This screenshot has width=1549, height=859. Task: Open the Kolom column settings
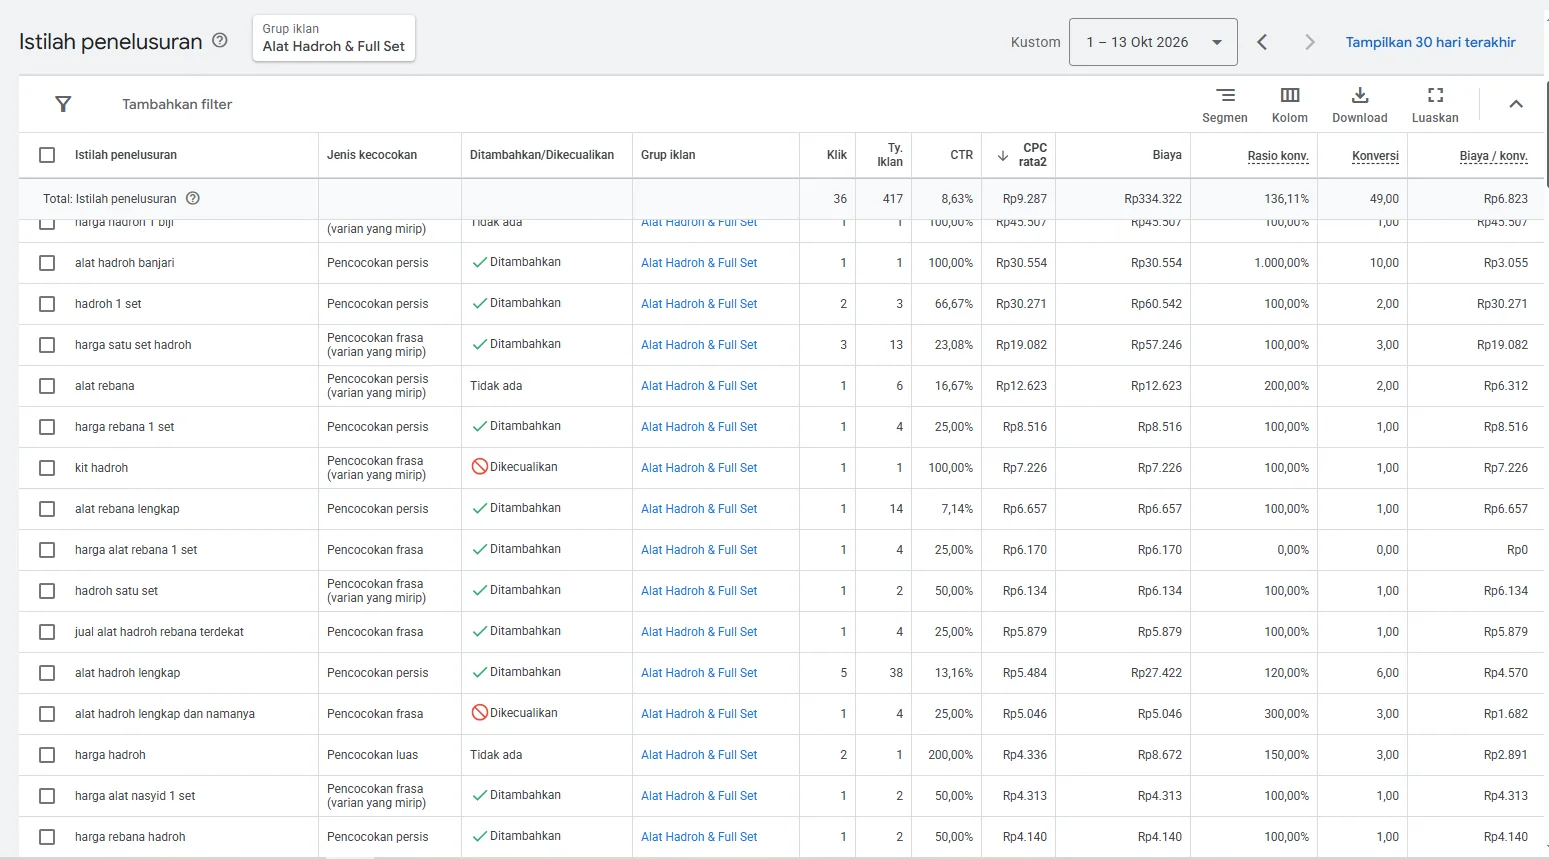(x=1290, y=104)
